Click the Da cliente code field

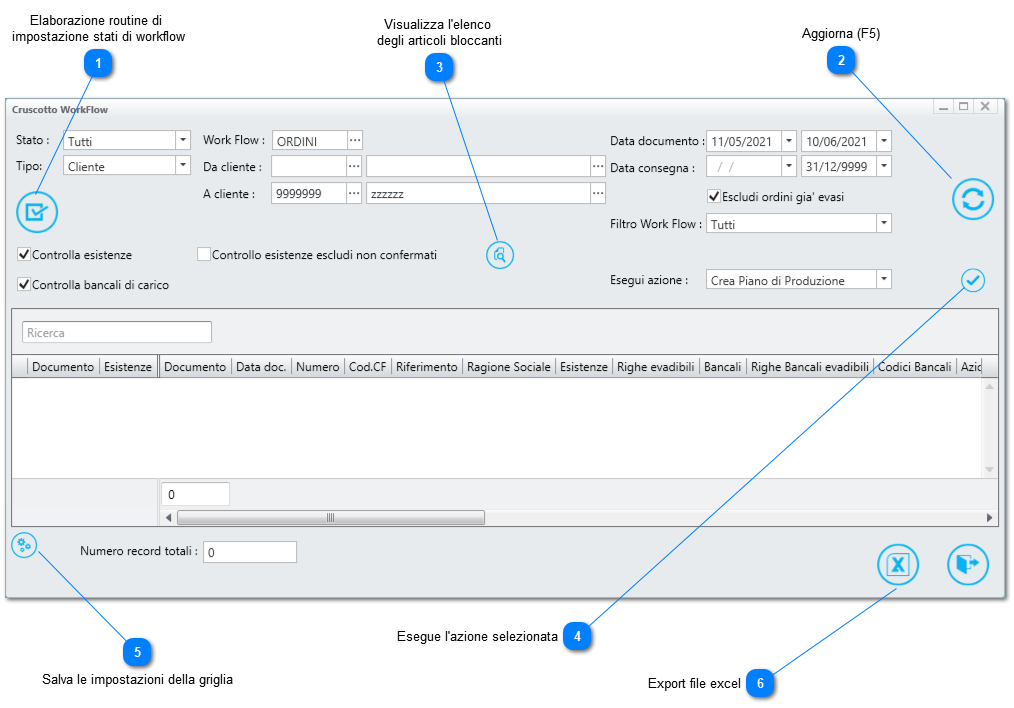[309, 166]
